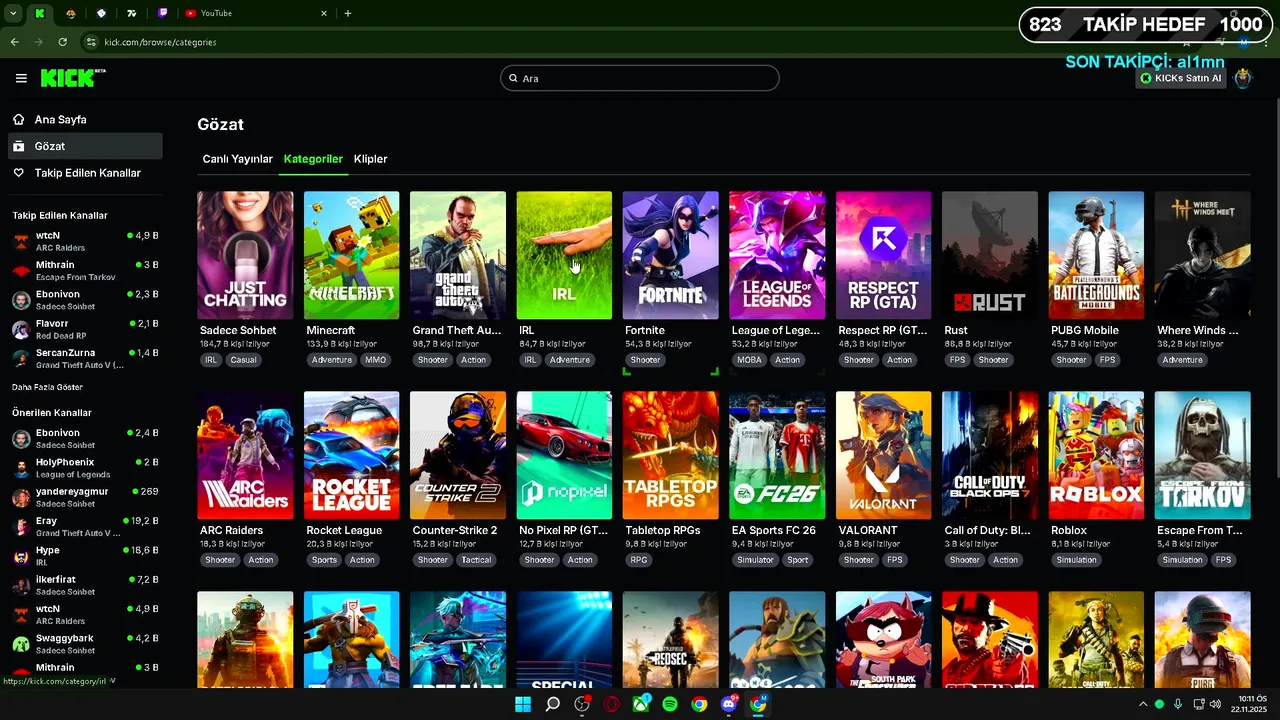Expand system tray hidden icons chevron

[1143, 704]
